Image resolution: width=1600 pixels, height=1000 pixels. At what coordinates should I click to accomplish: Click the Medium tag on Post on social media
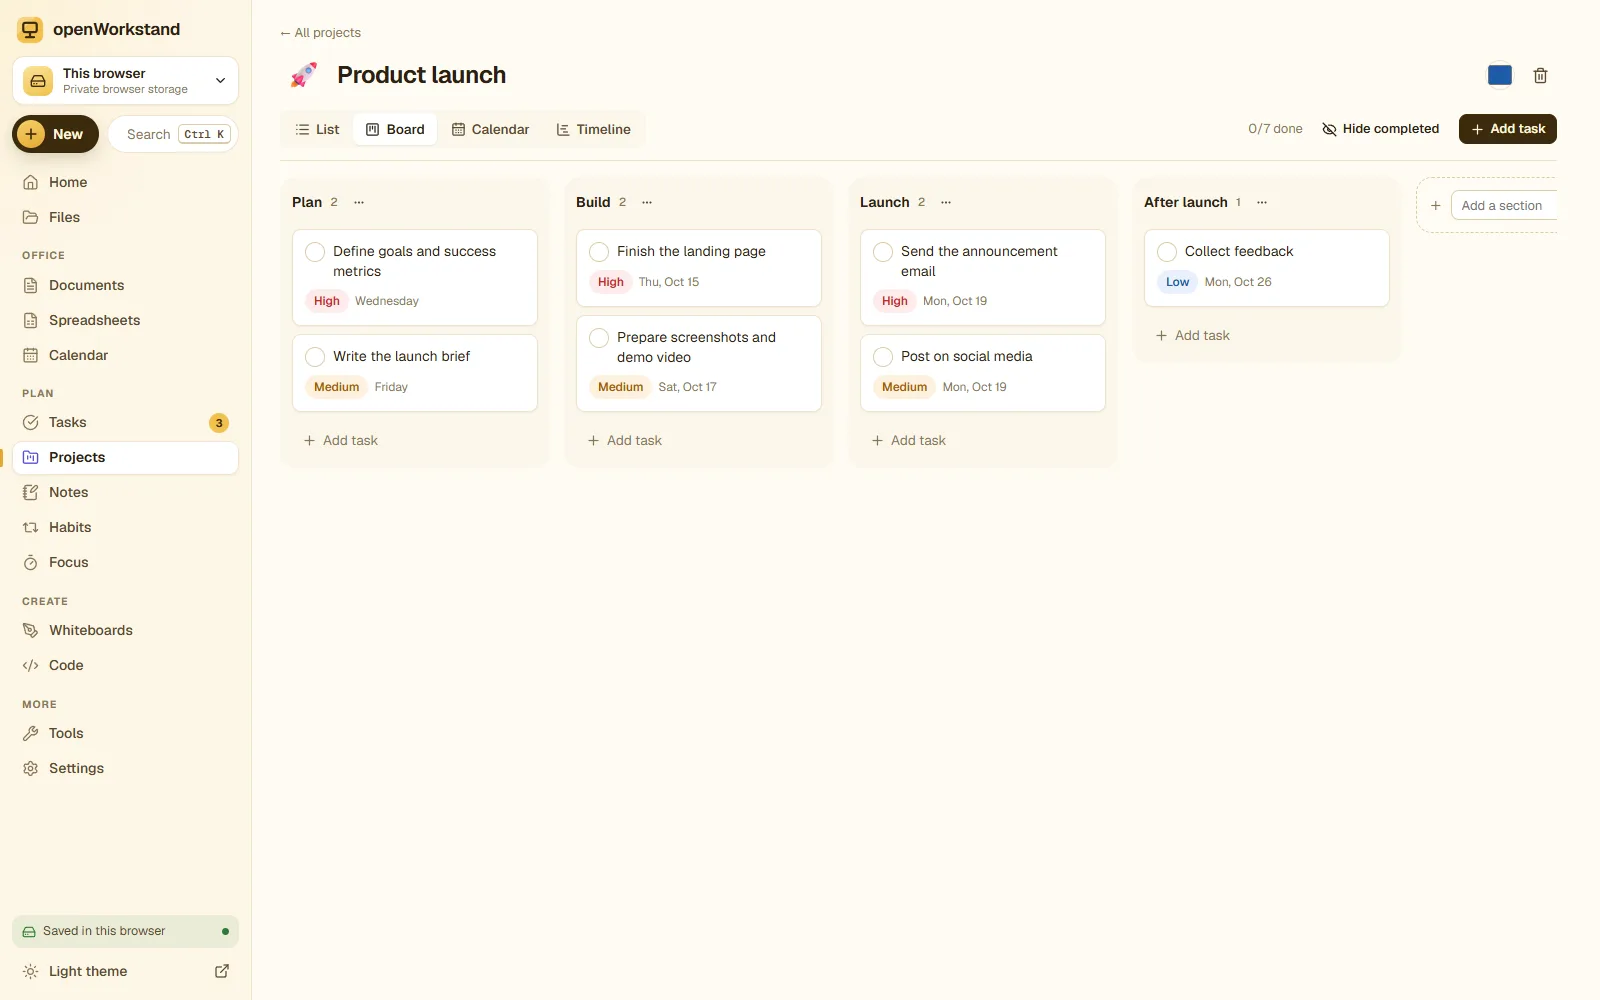[905, 387]
